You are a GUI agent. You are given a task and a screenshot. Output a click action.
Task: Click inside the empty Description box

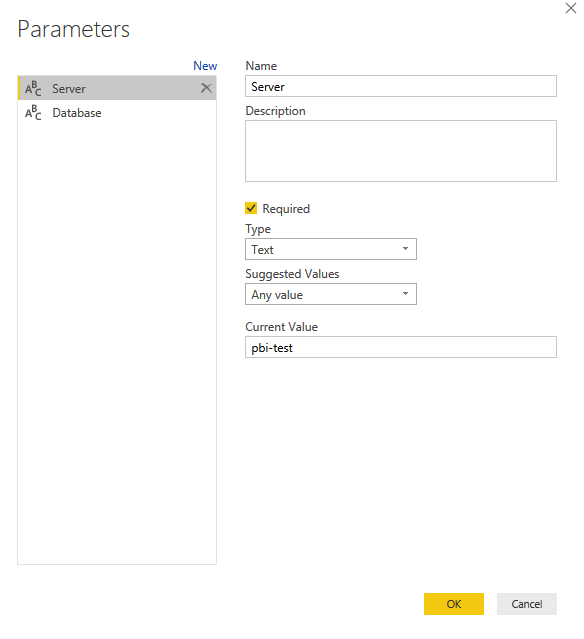point(401,151)
